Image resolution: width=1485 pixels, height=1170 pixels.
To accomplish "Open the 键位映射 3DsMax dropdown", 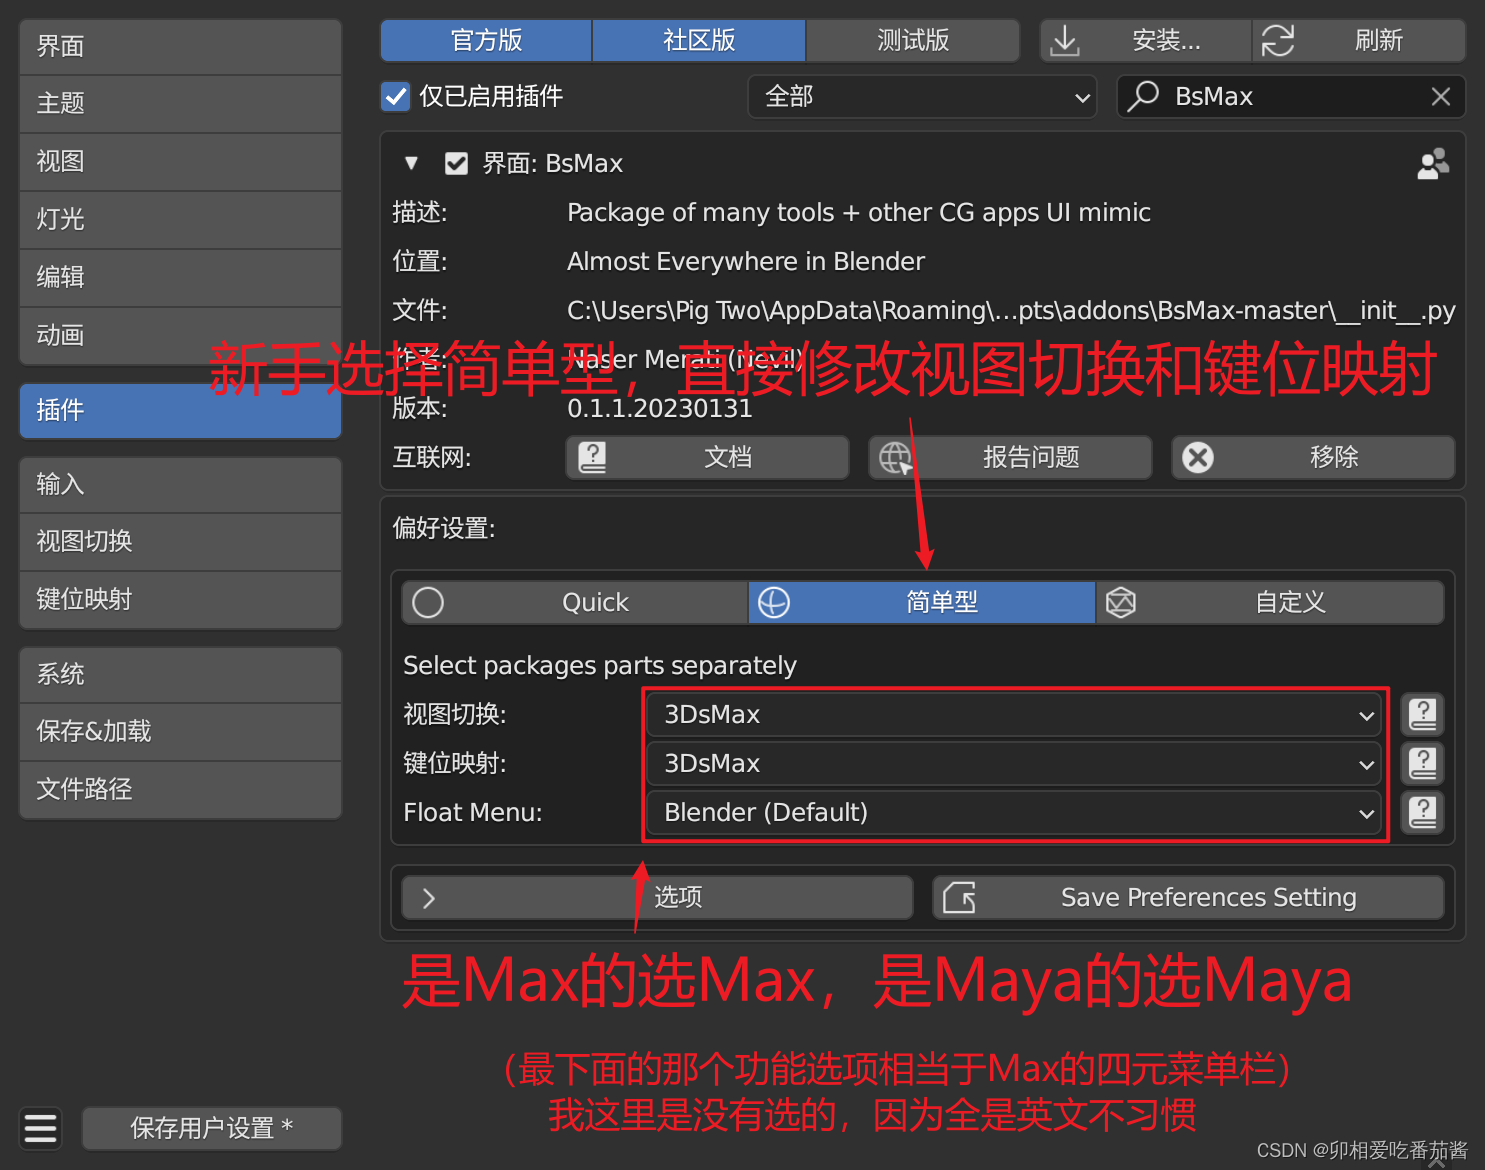I will point(1014,764).
